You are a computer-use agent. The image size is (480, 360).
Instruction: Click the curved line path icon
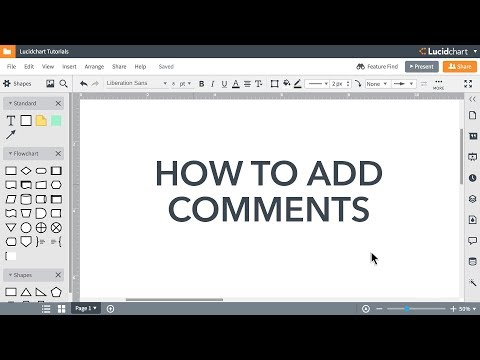358,84
